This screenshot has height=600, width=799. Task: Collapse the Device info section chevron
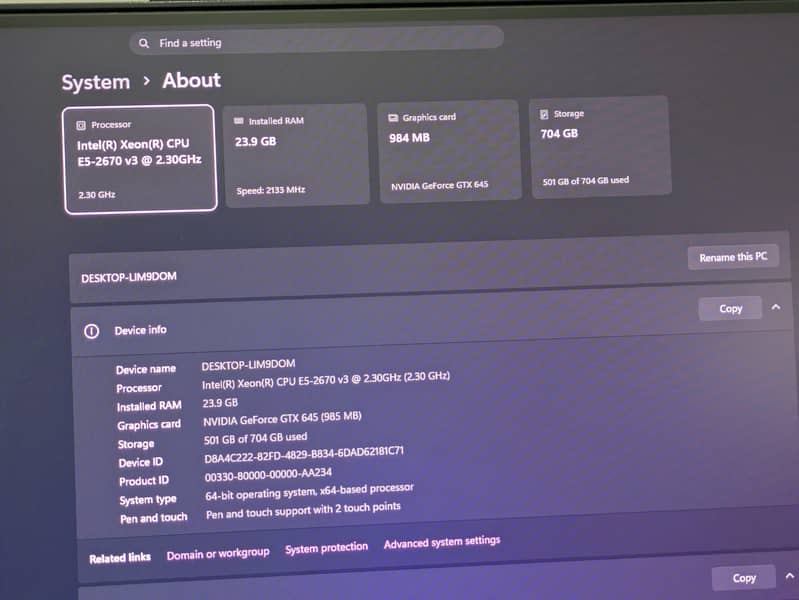pos(776,307)
